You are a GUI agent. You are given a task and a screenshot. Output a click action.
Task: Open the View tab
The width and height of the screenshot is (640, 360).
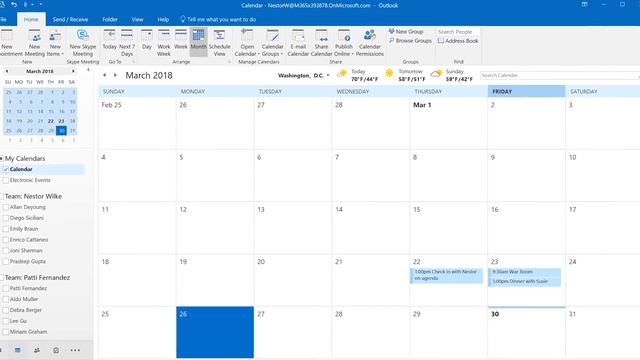click(x=137, y=19)
